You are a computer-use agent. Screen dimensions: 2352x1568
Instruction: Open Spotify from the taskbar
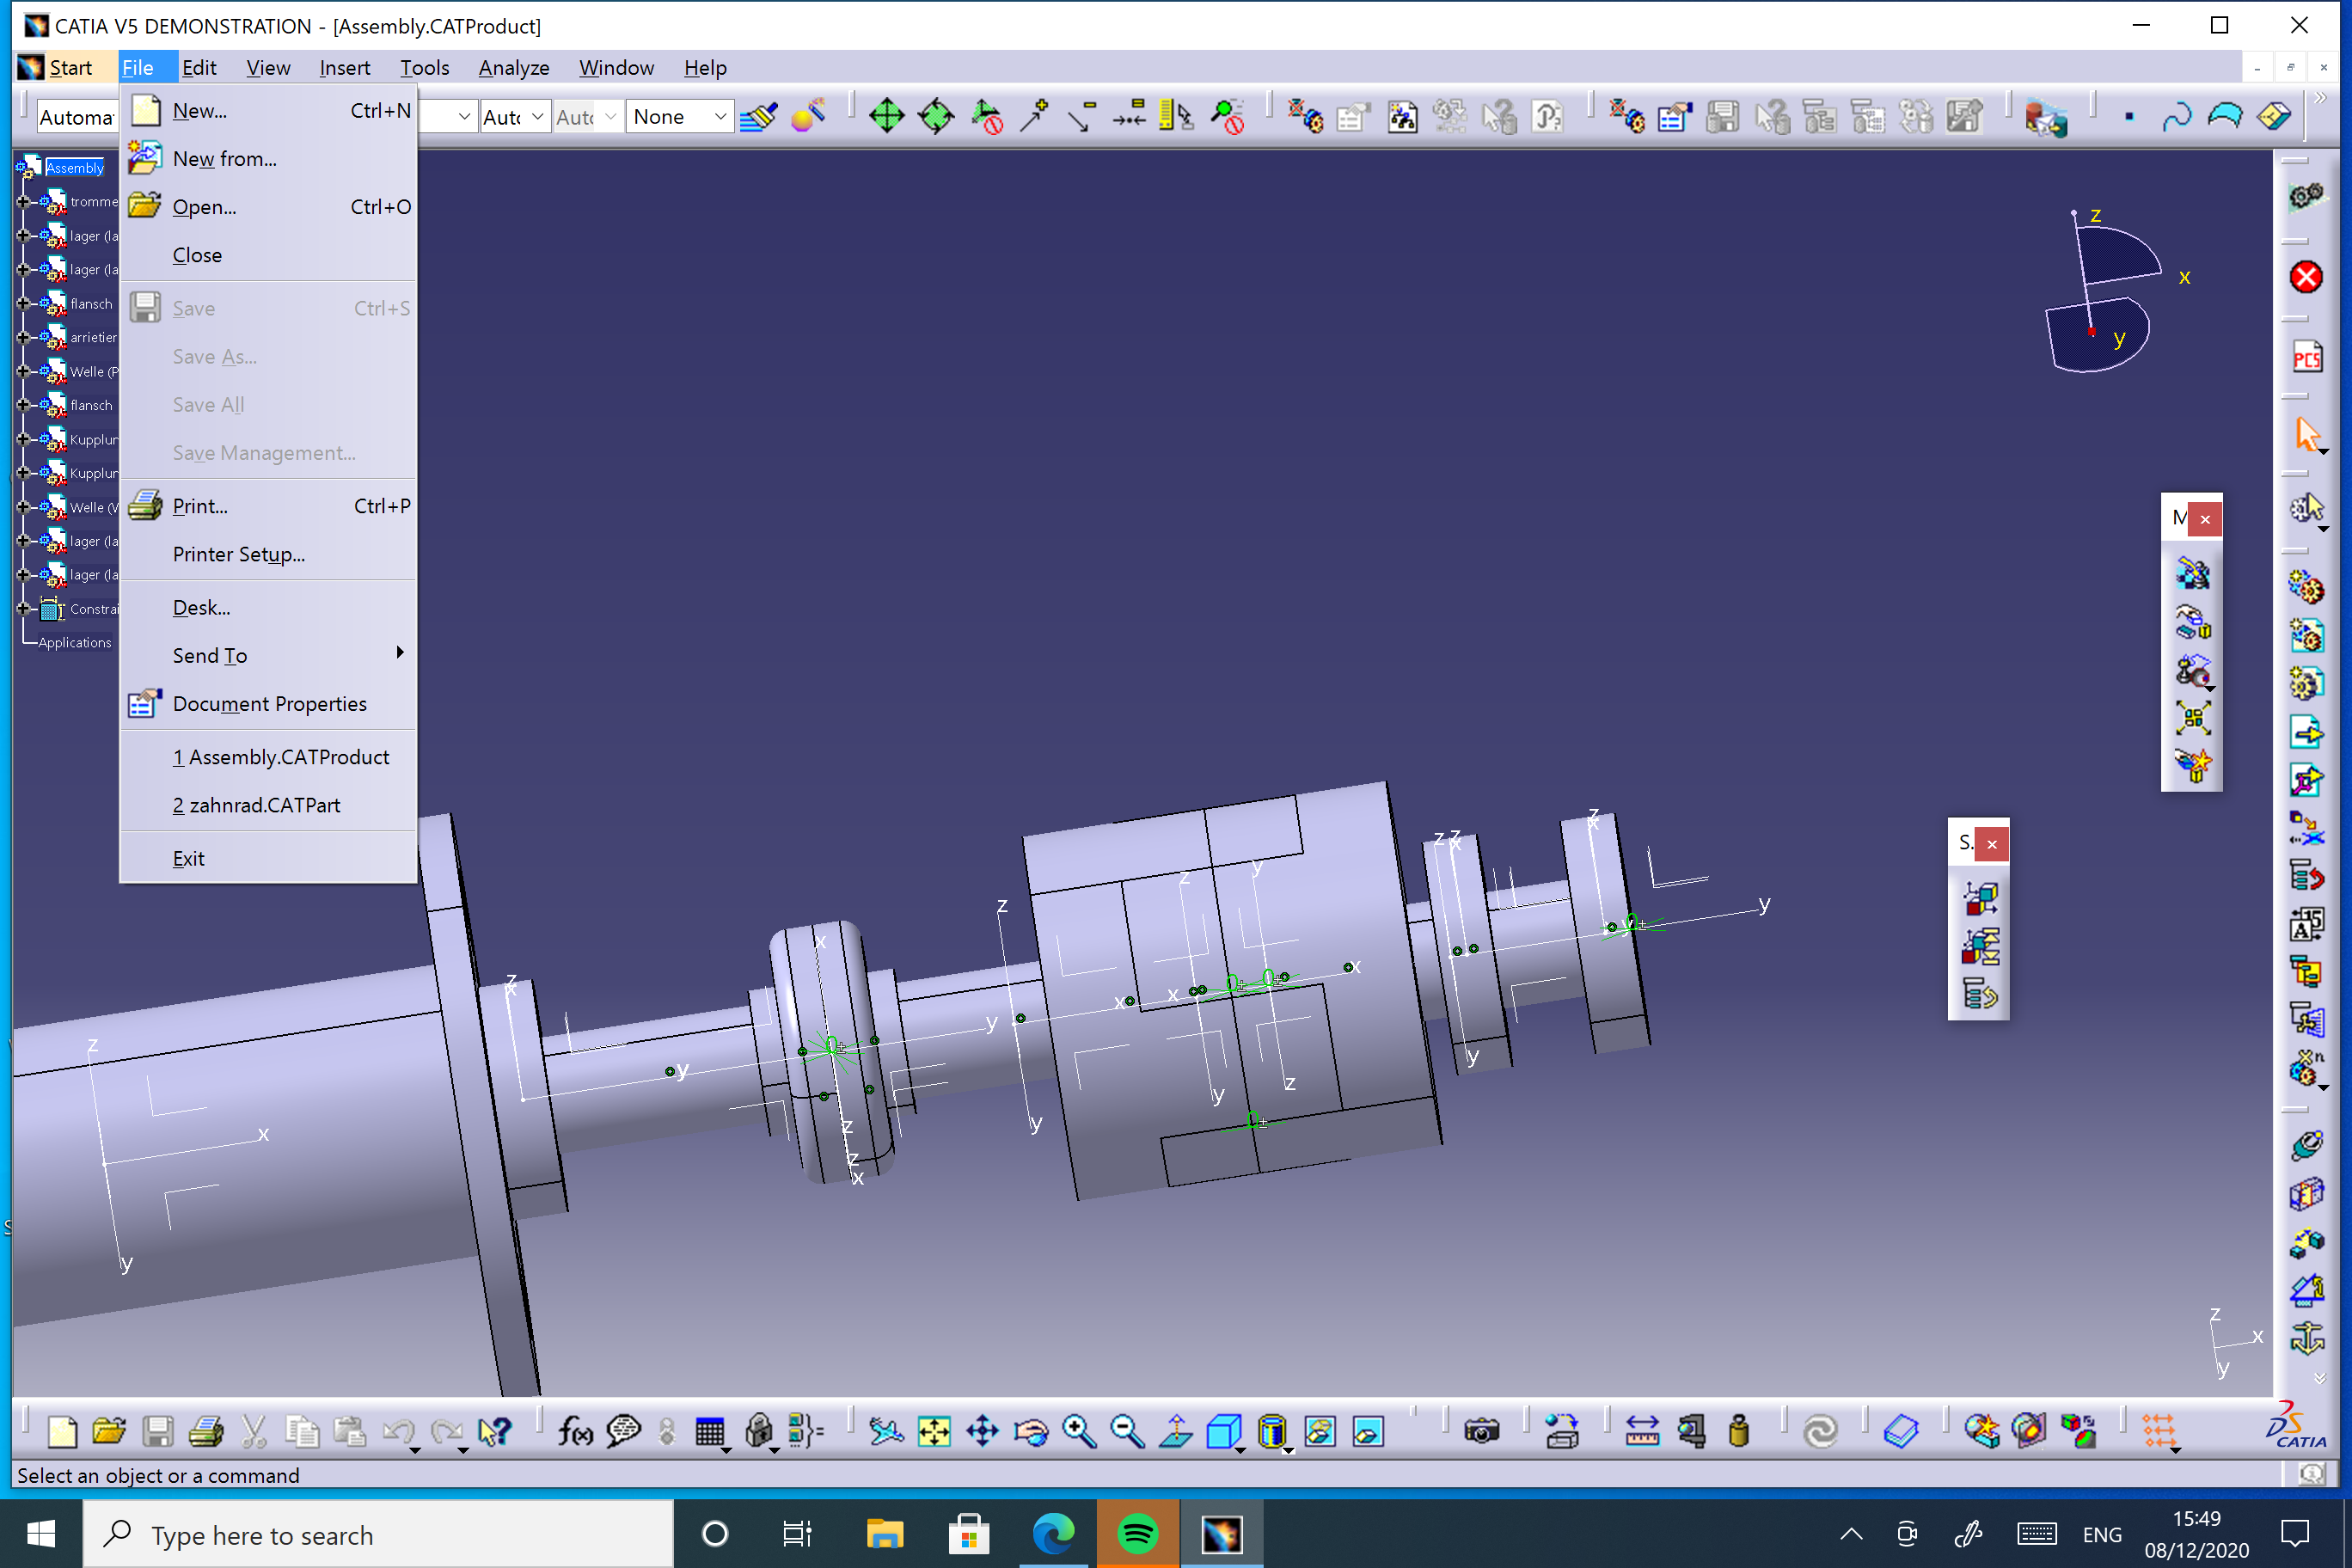point(1138,1533)
